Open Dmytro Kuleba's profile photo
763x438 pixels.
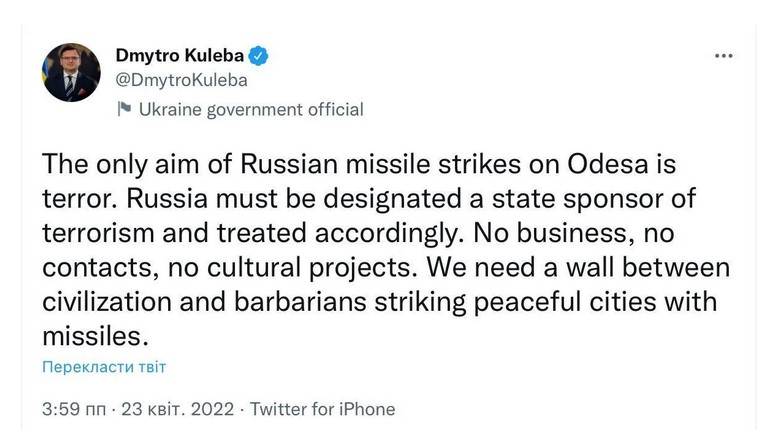point(72,73)
